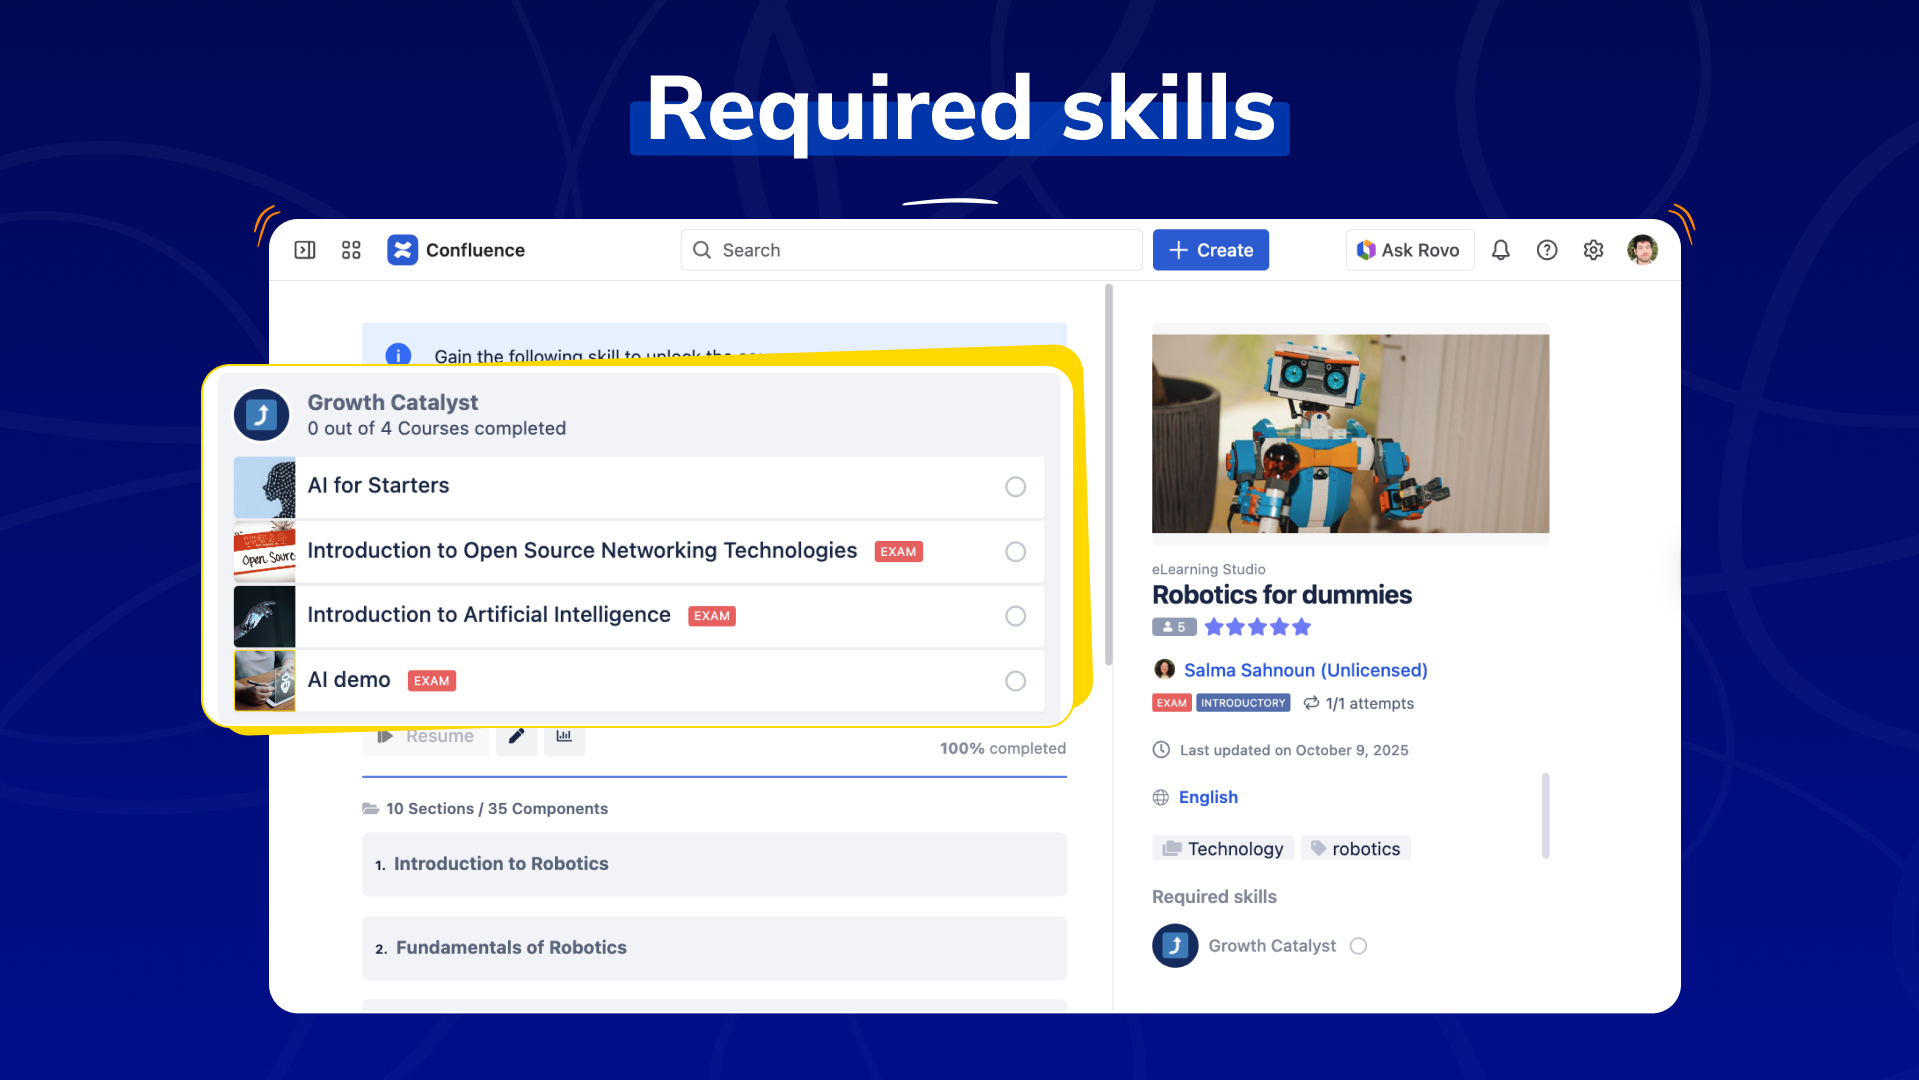This screenshot has width=1919, height=1080.
Task: Select AI for Starters completion circle
Action: click(x=1015, y=487)
